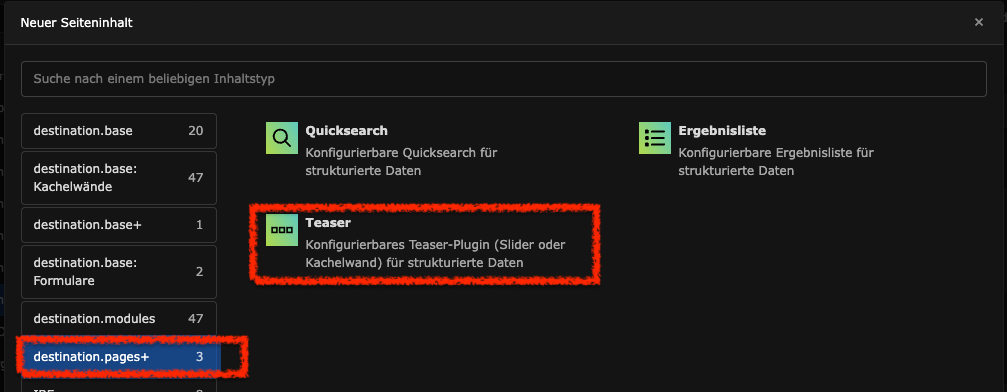Click the Teaser description text

pos(436,254)
